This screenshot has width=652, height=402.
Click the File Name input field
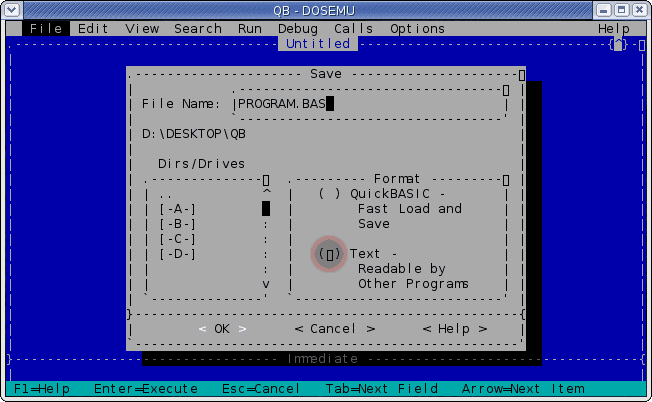(x=370, y=103)
